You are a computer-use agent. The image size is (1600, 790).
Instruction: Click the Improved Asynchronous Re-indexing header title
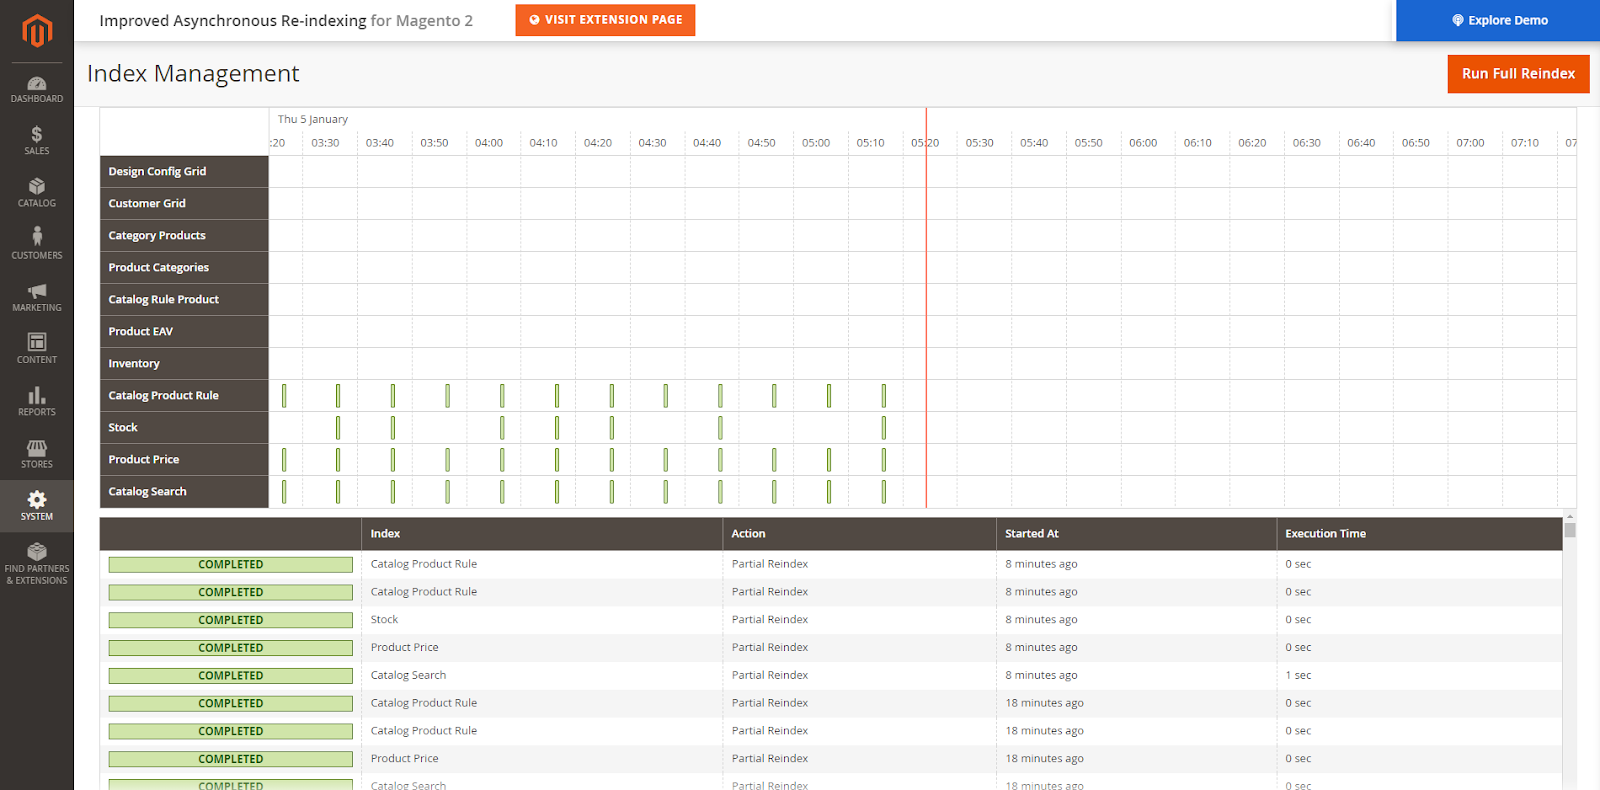(x=286, y=21)
